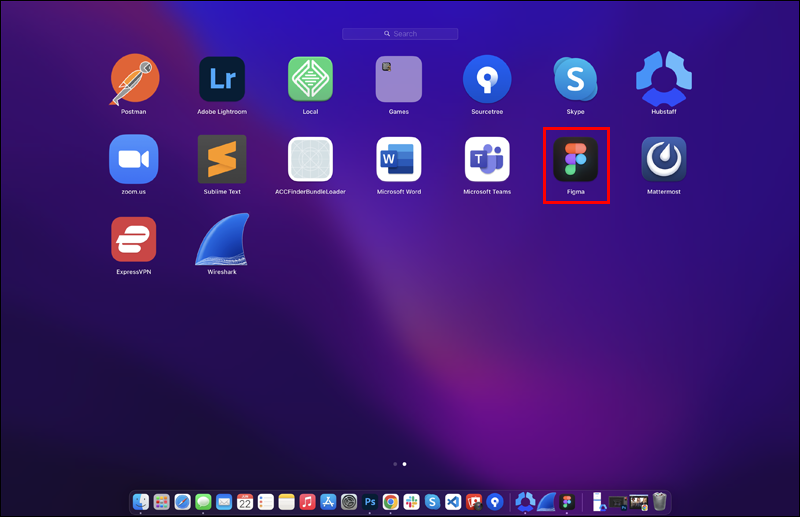
Task: Launch Photoshop from the Dock
Action: point(370,502)
